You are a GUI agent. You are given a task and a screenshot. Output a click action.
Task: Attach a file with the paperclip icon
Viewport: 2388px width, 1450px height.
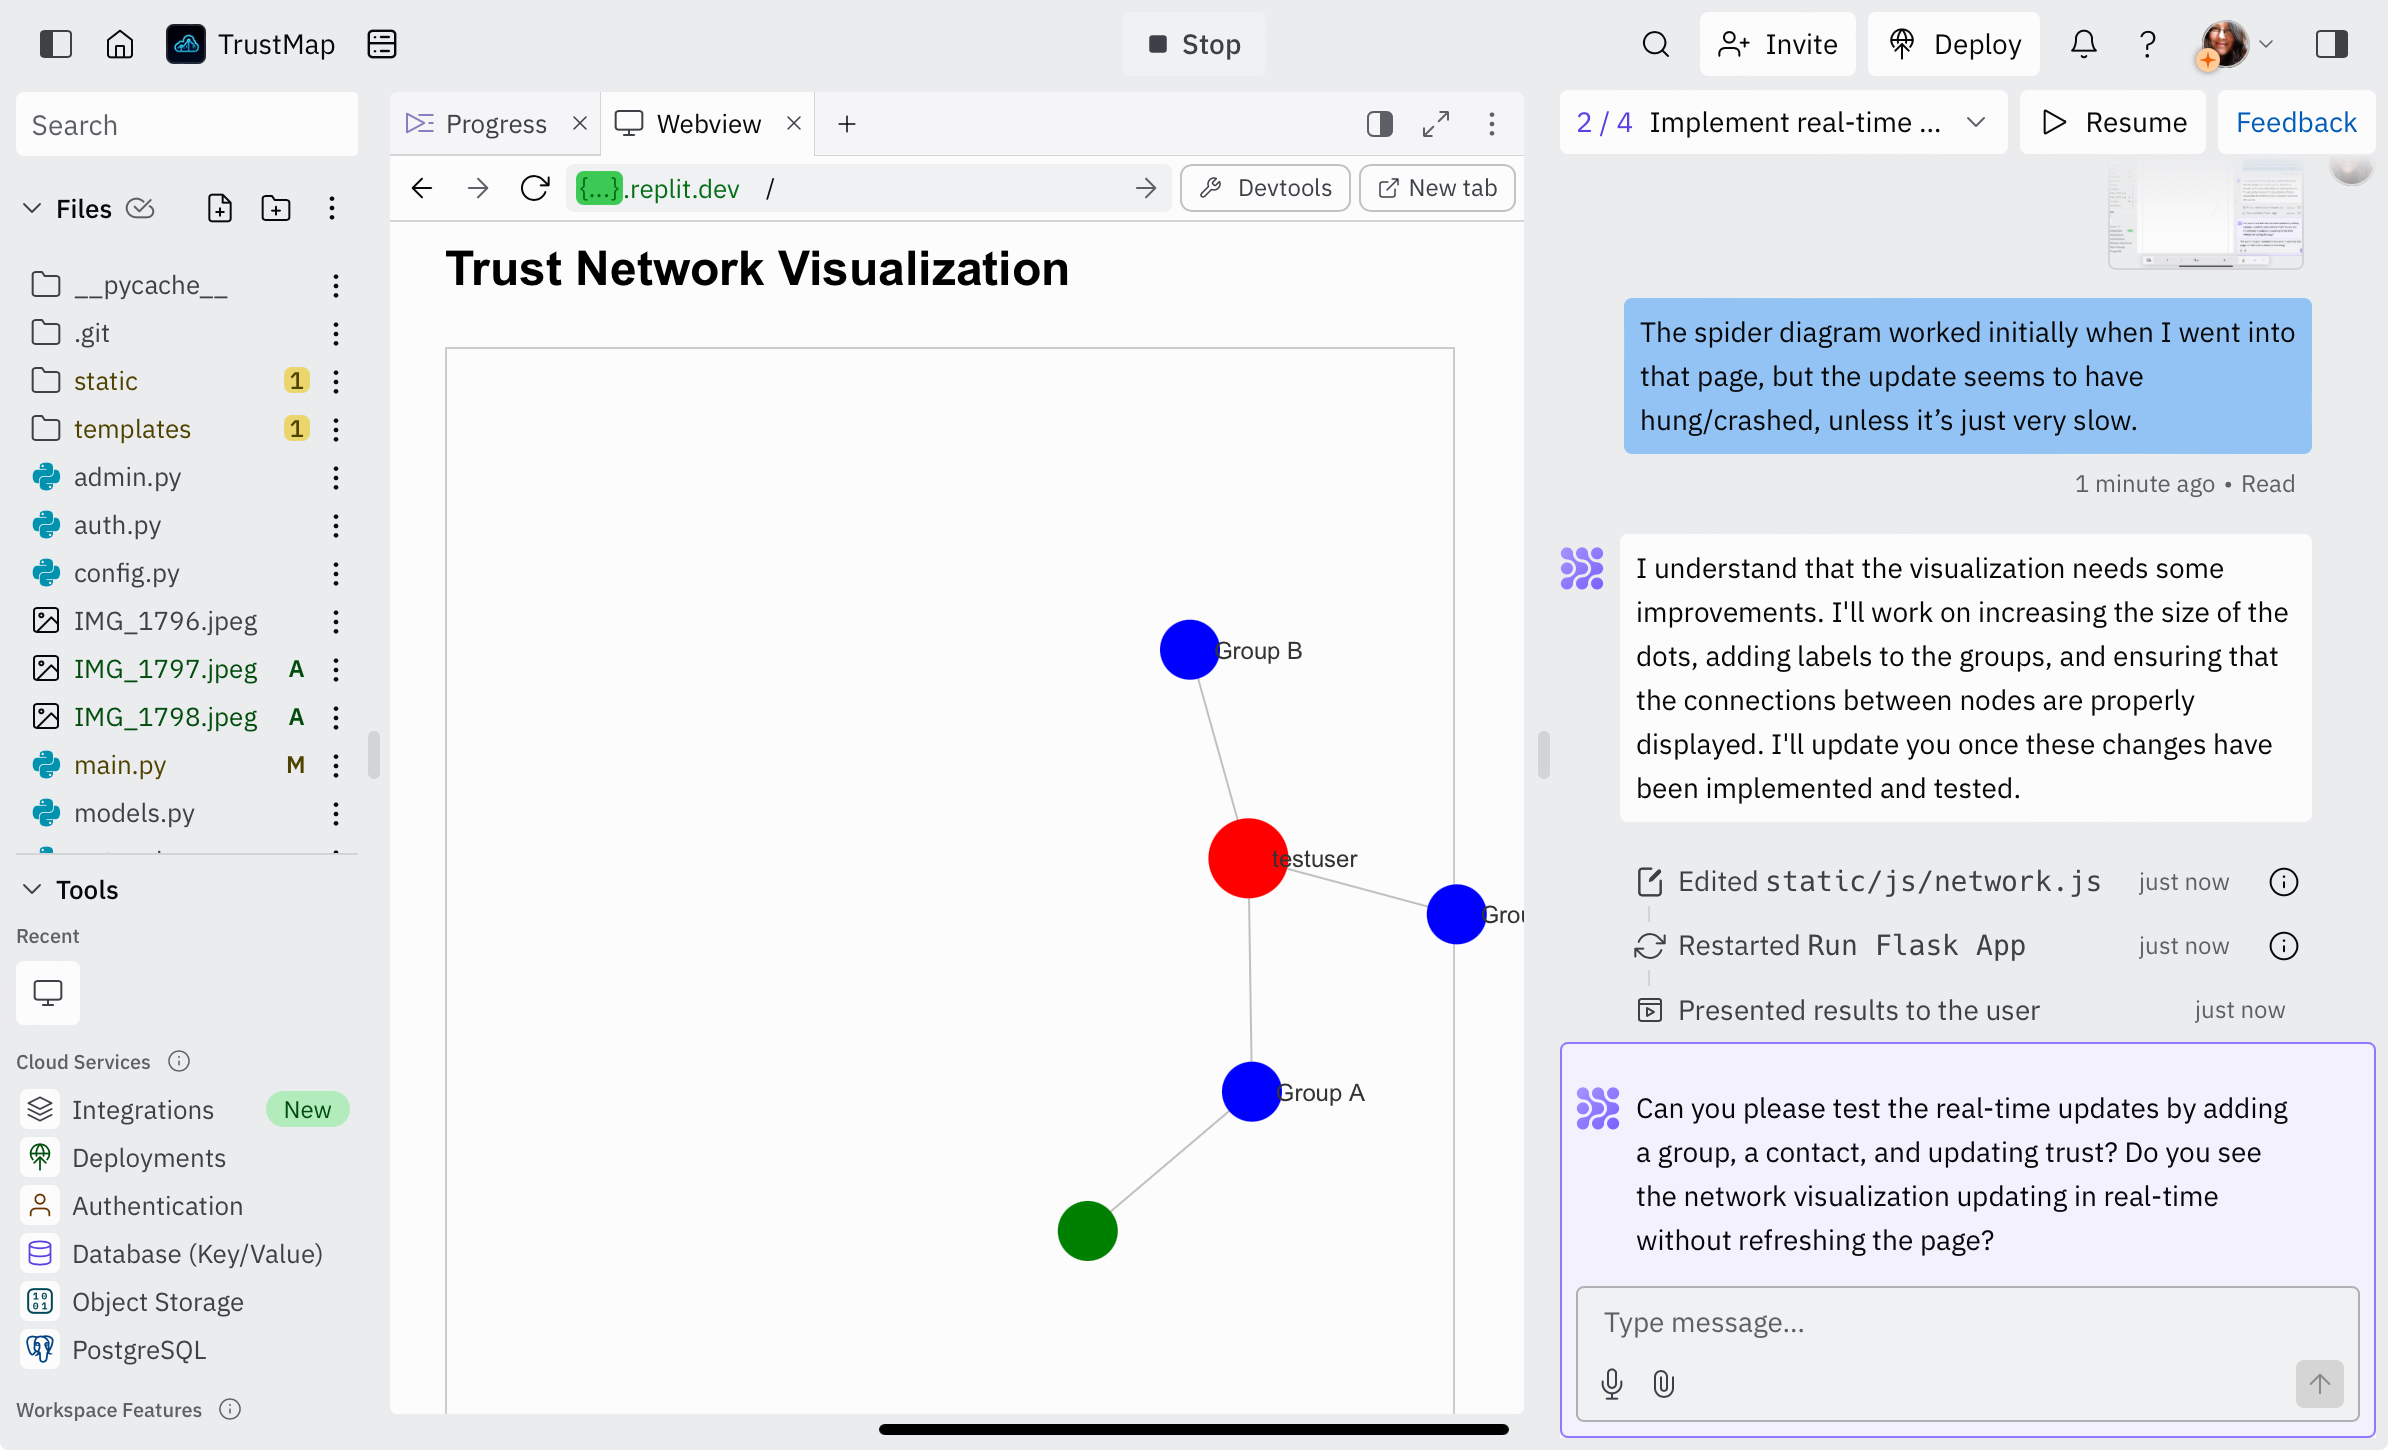point(1664,1384)
